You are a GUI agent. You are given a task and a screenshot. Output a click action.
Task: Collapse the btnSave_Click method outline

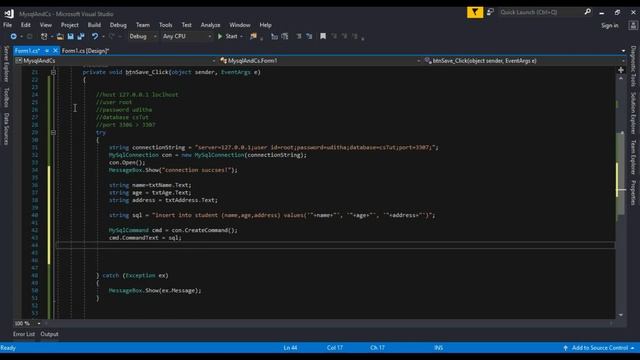click(x=53, y=72)
